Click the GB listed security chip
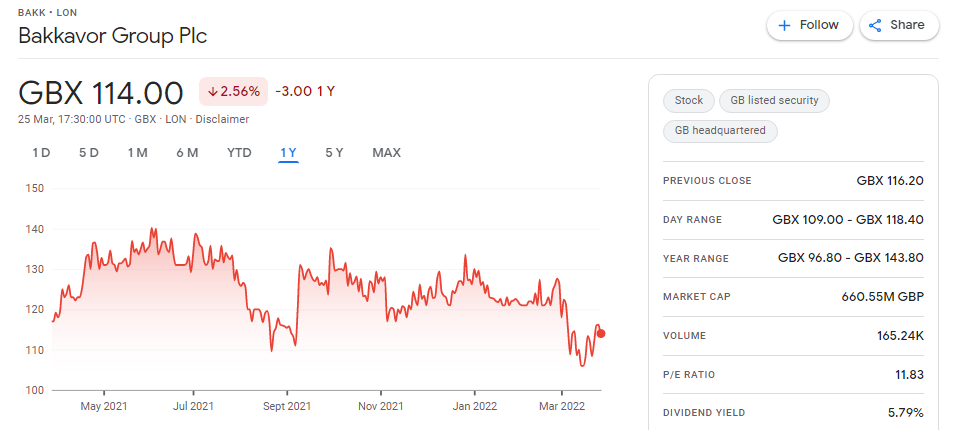Screen dimensions: 961x430 [x=774, y=100]
